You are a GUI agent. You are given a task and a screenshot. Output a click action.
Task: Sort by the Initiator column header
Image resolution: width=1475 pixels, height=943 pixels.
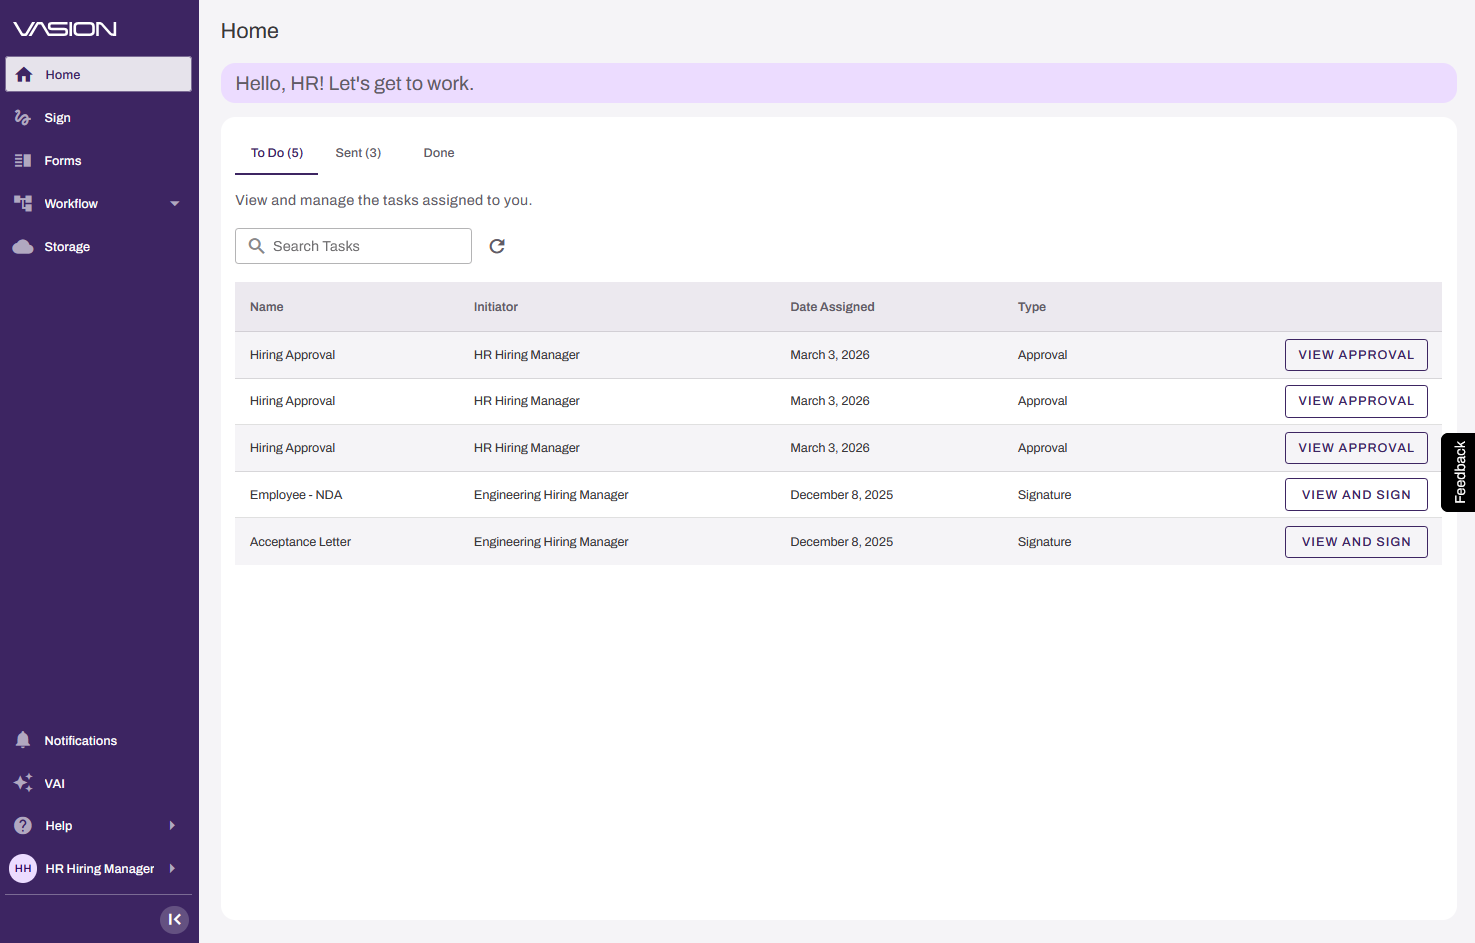pyautogui.click(x=496, y=307)
